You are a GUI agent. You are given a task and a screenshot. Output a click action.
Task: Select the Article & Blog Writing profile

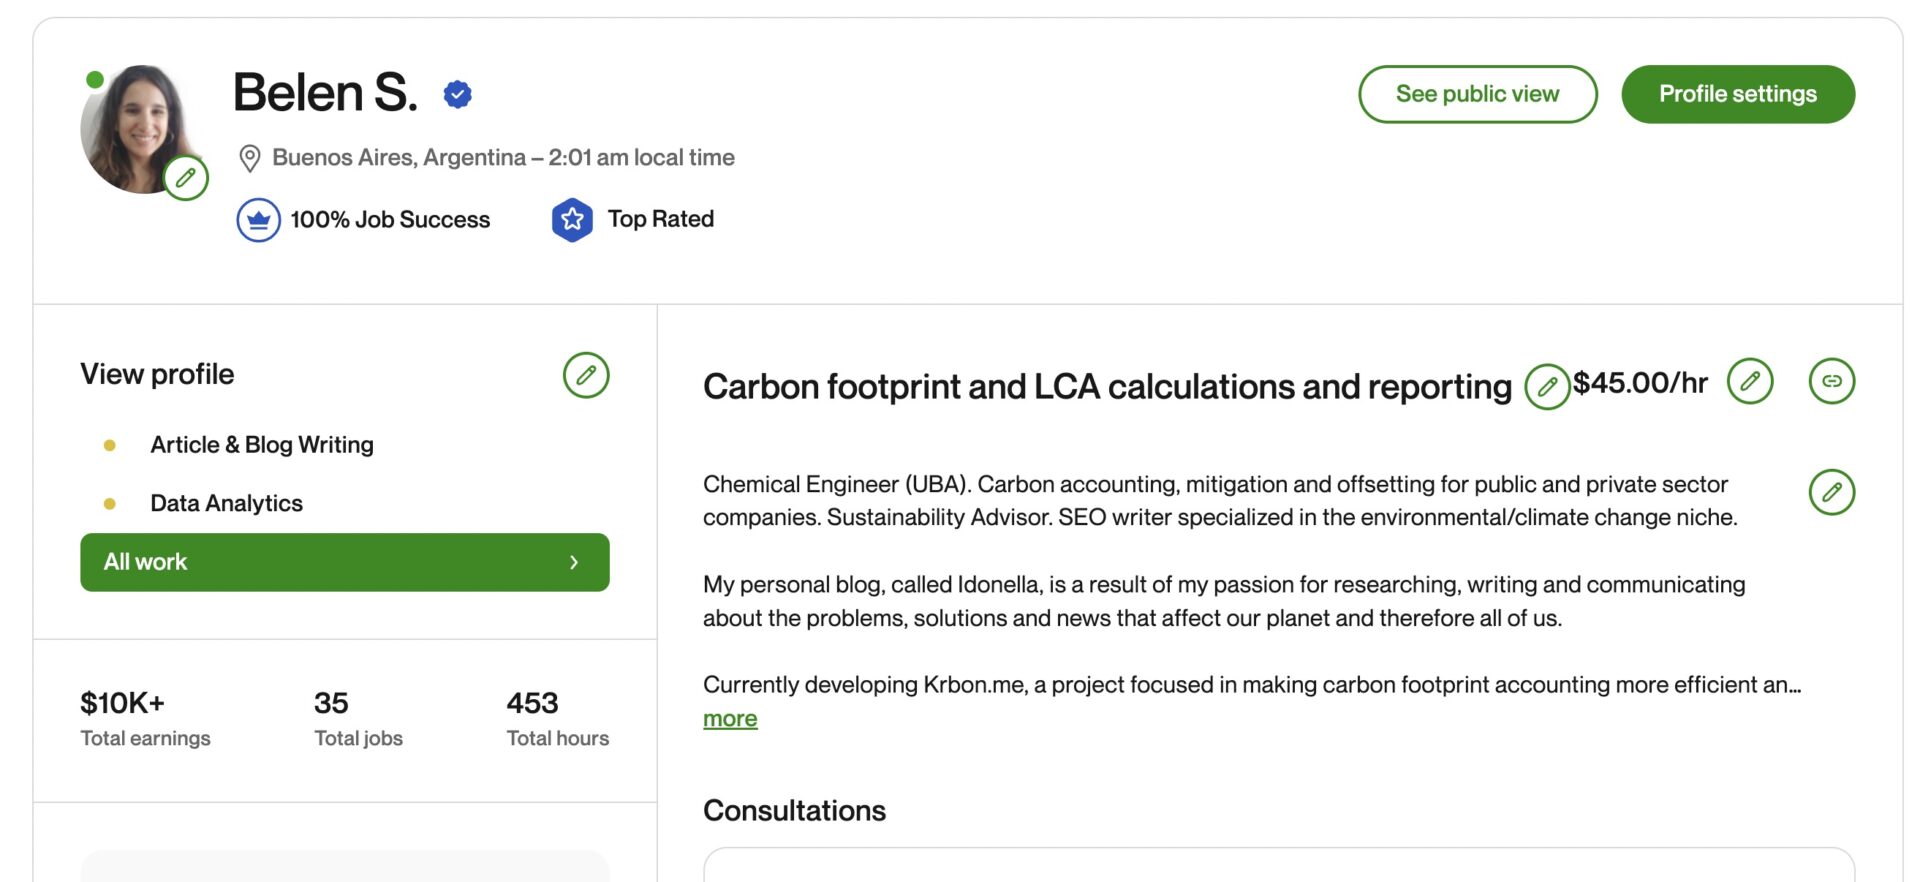coord(262,445)
